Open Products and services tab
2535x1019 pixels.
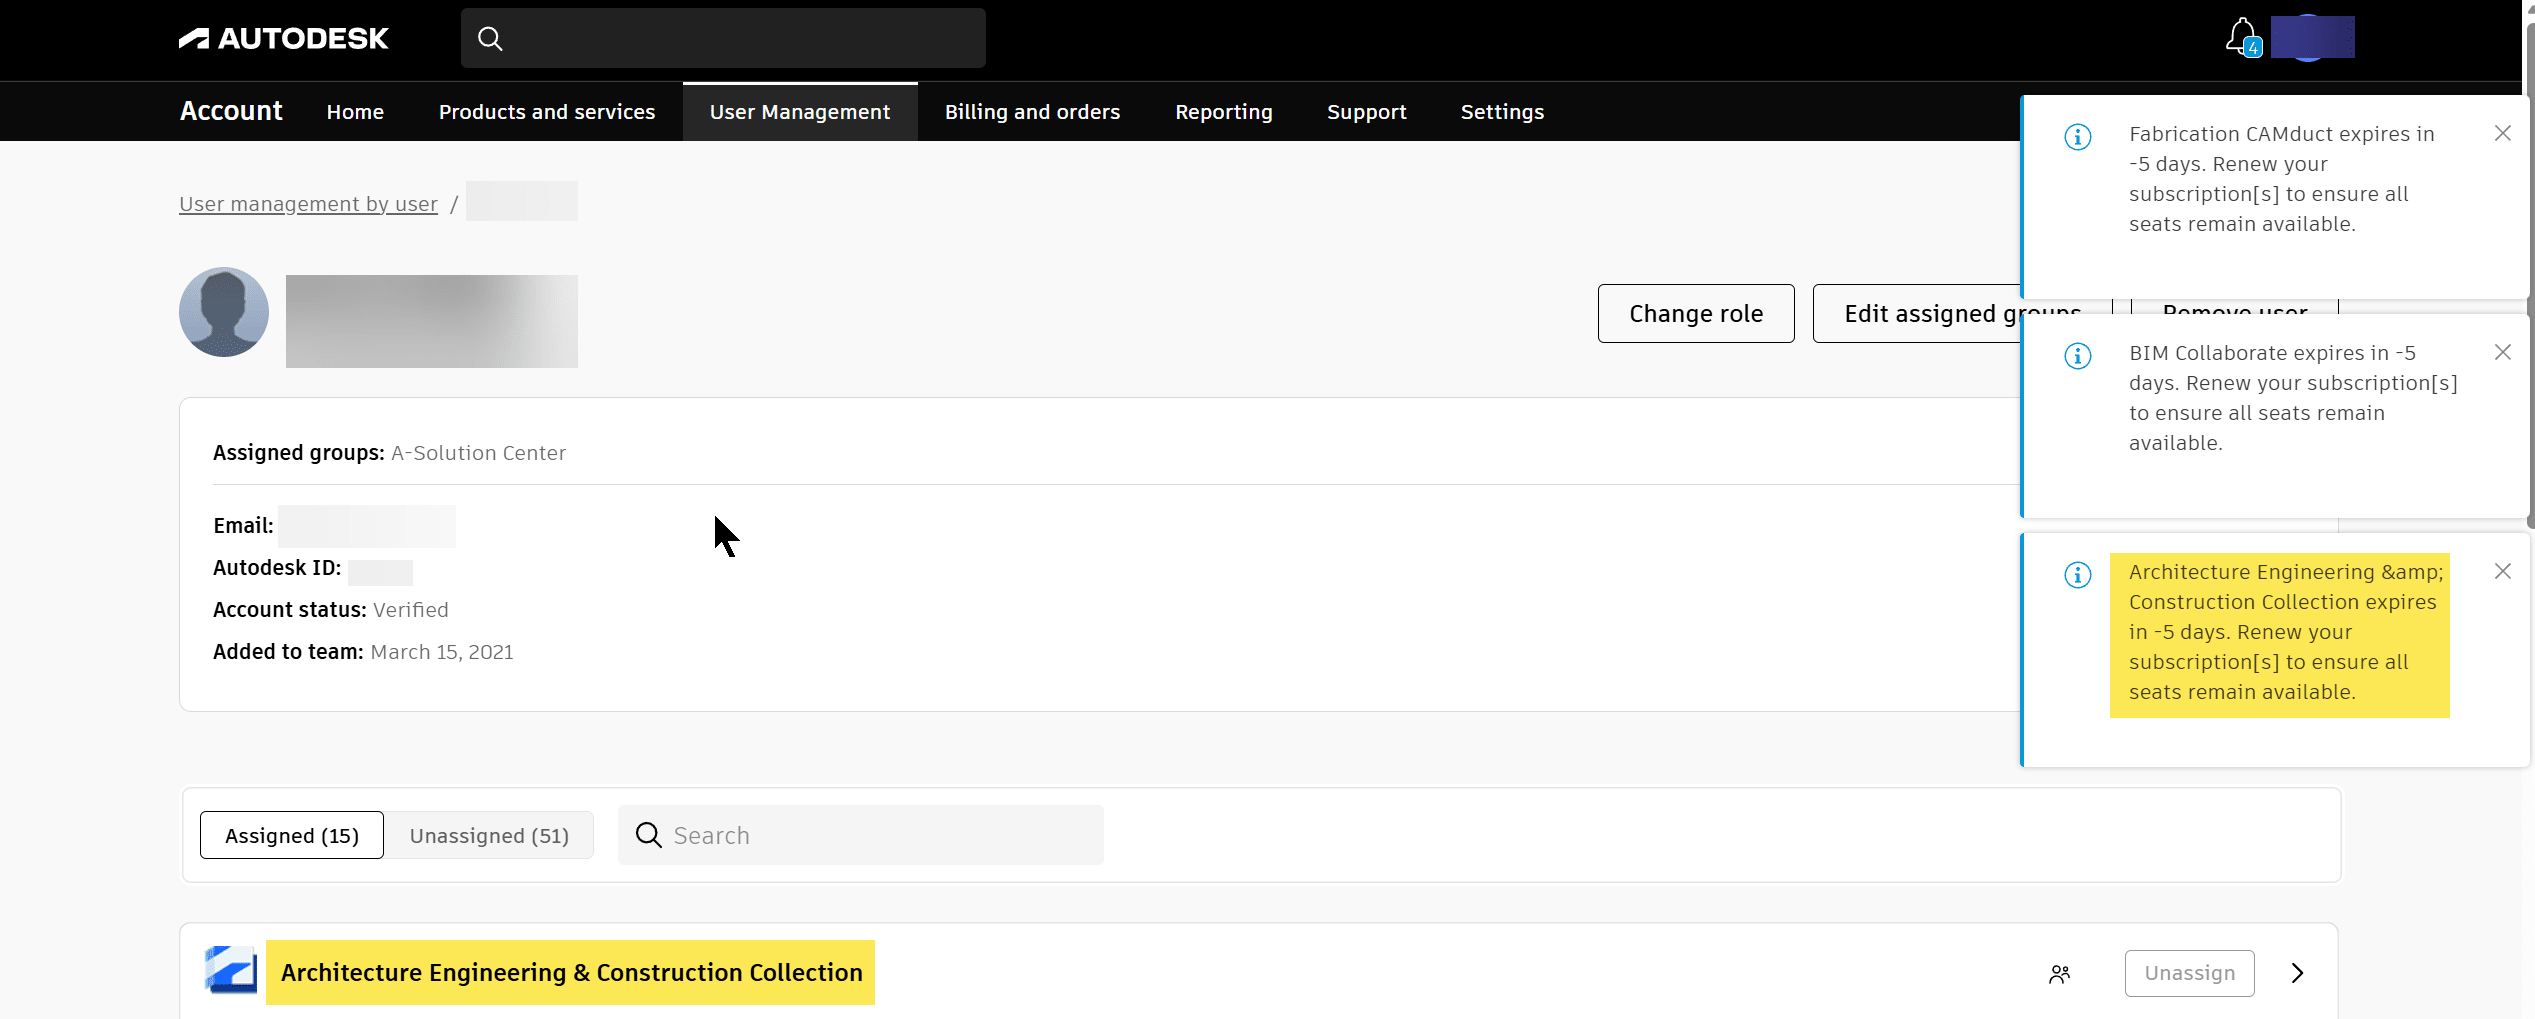547,112
